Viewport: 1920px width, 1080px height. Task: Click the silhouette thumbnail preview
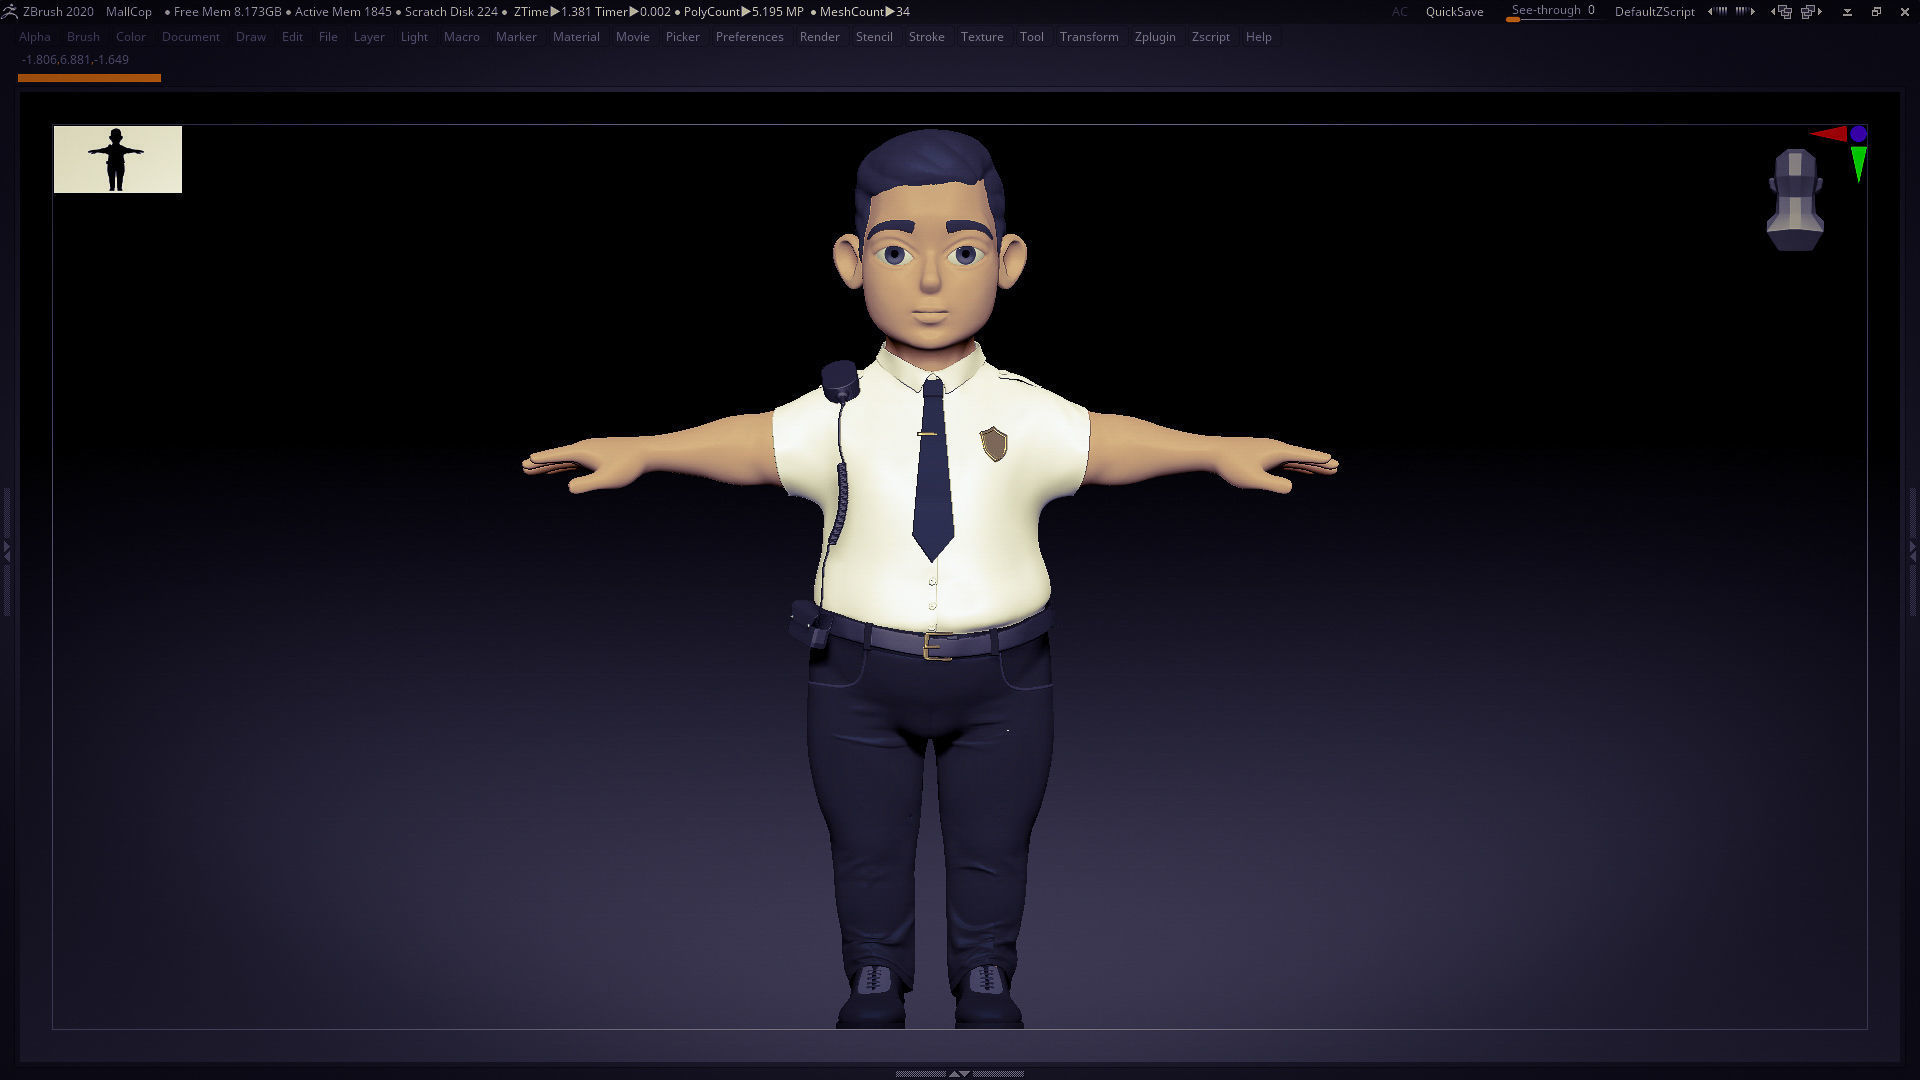pyautogui.click(x=118, y=159)
